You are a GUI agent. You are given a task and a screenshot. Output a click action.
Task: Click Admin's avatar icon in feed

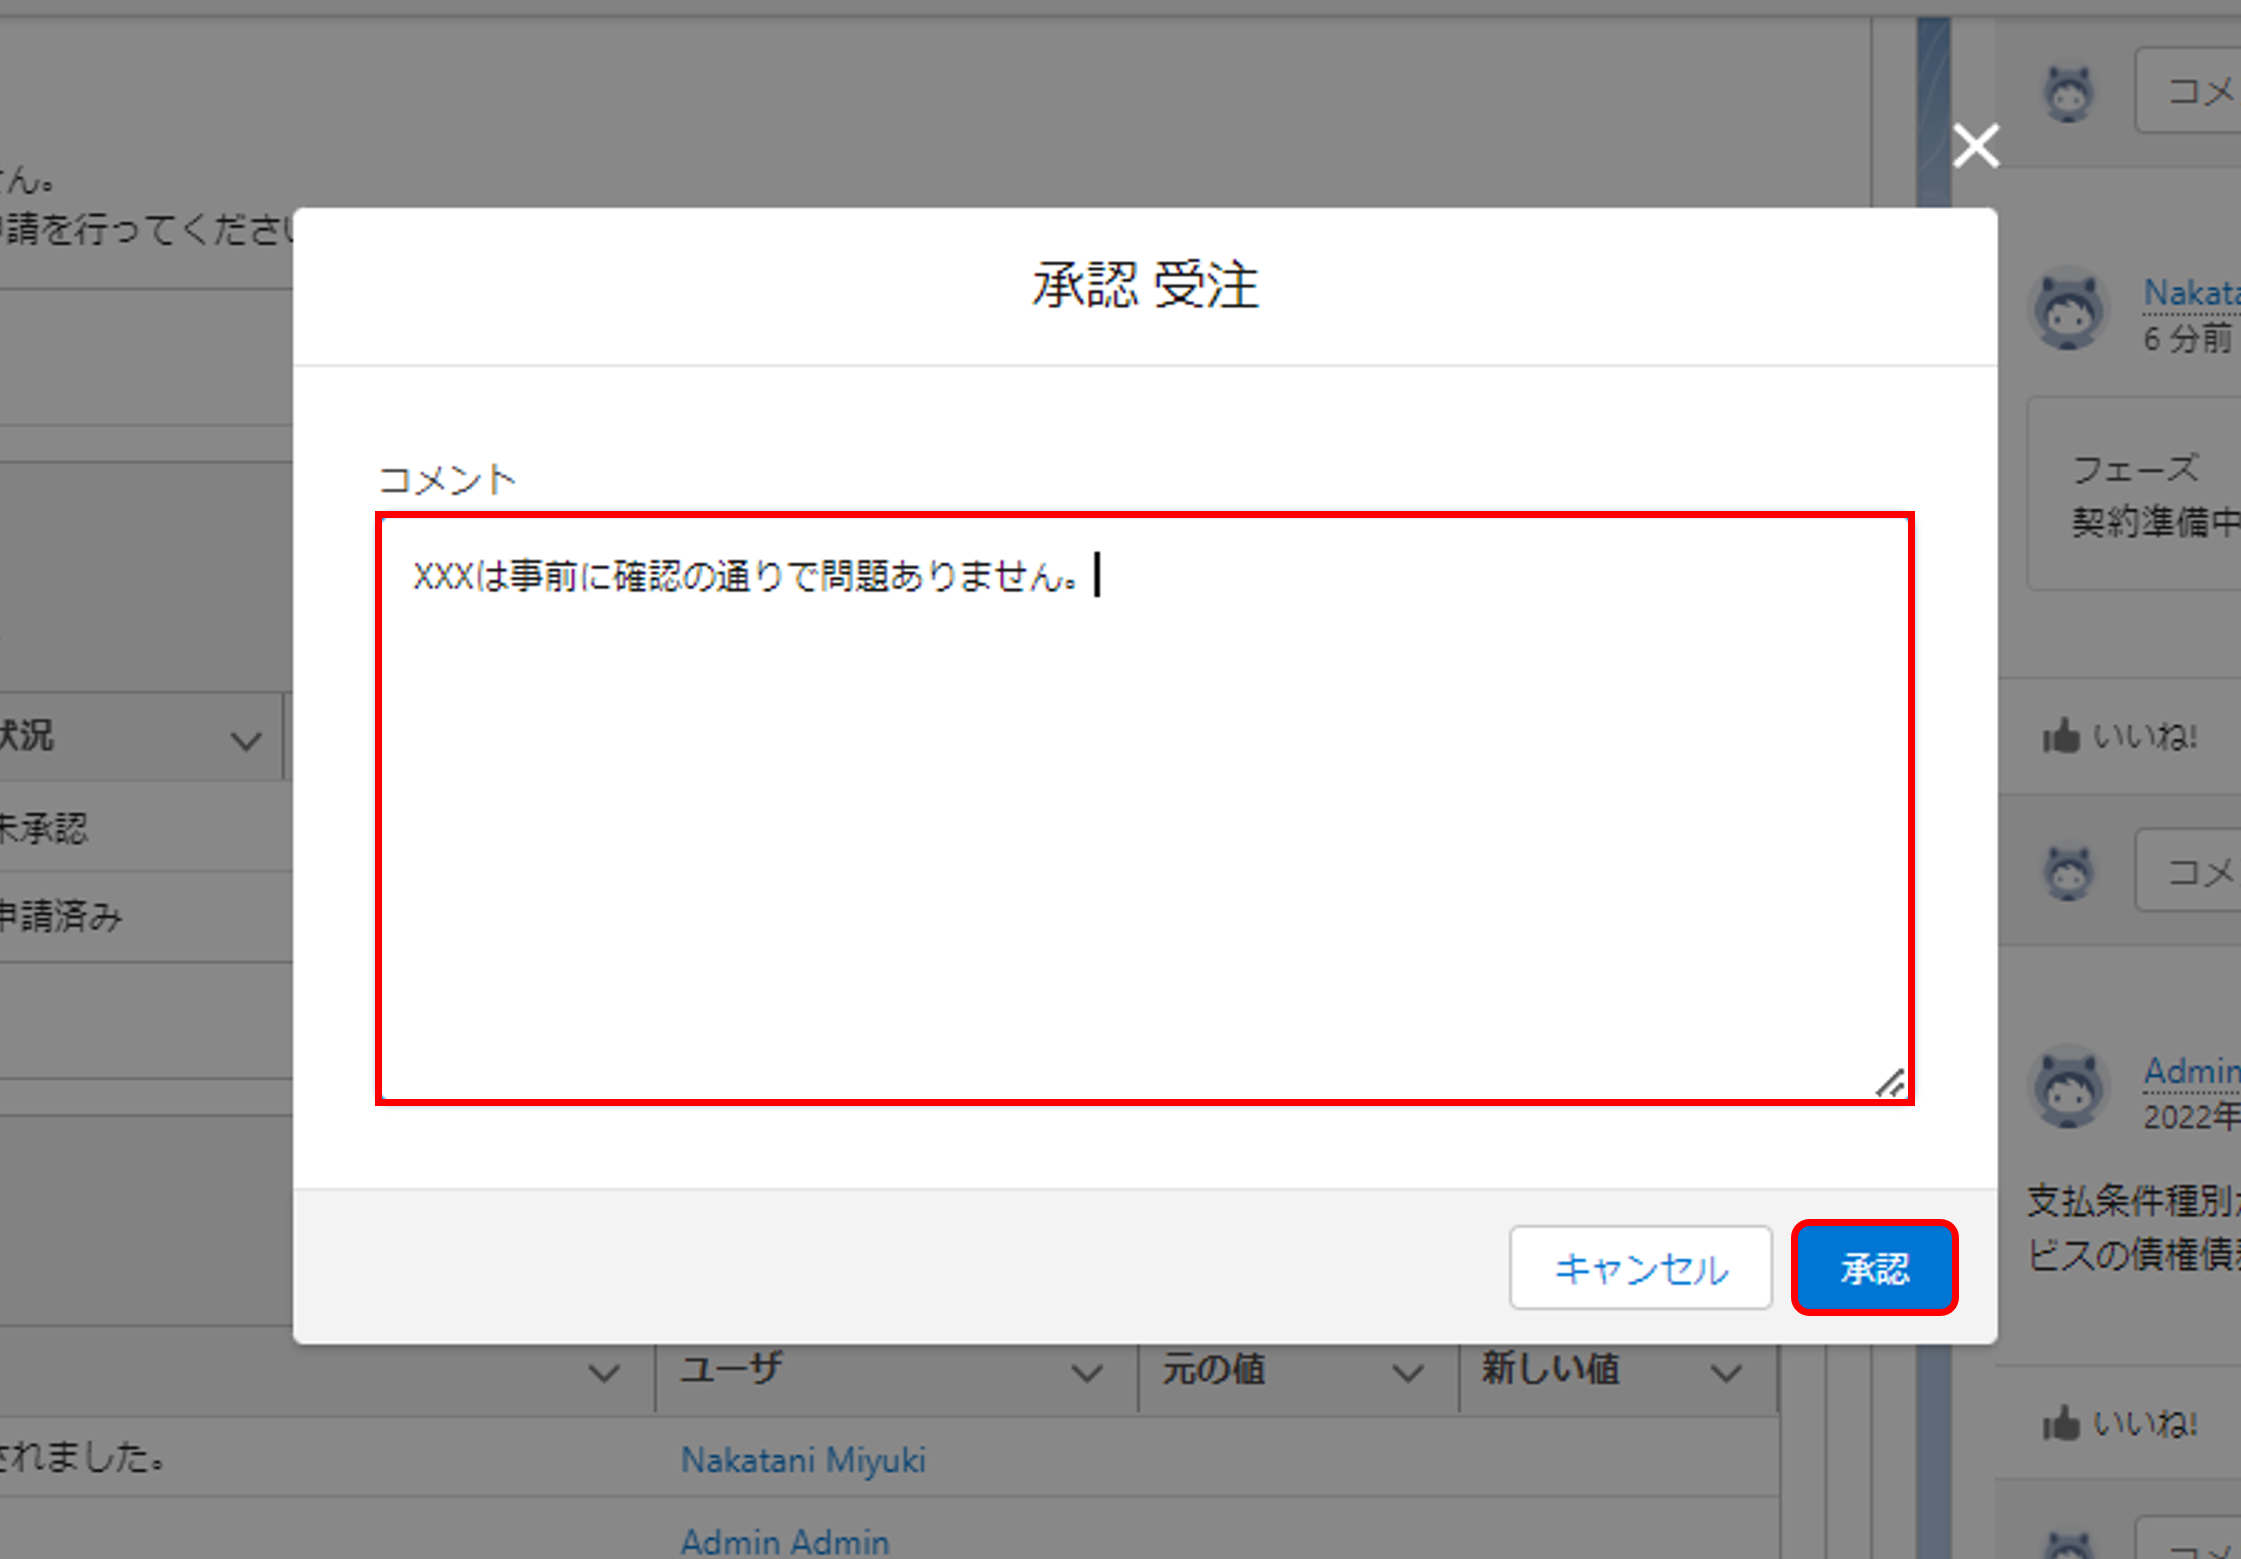click(x=2068, y=1088)
